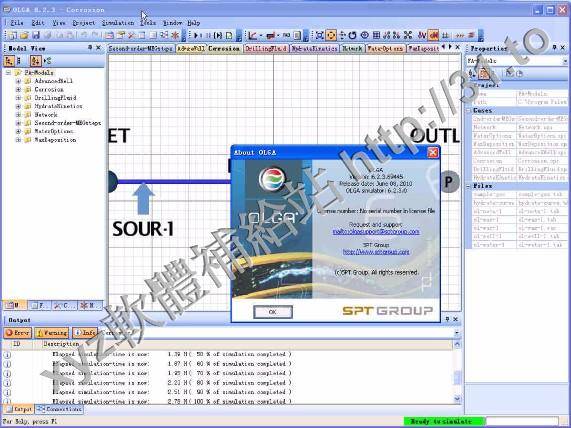Toggle the highlighted red label icon in toolbar

tap(433, 35)
